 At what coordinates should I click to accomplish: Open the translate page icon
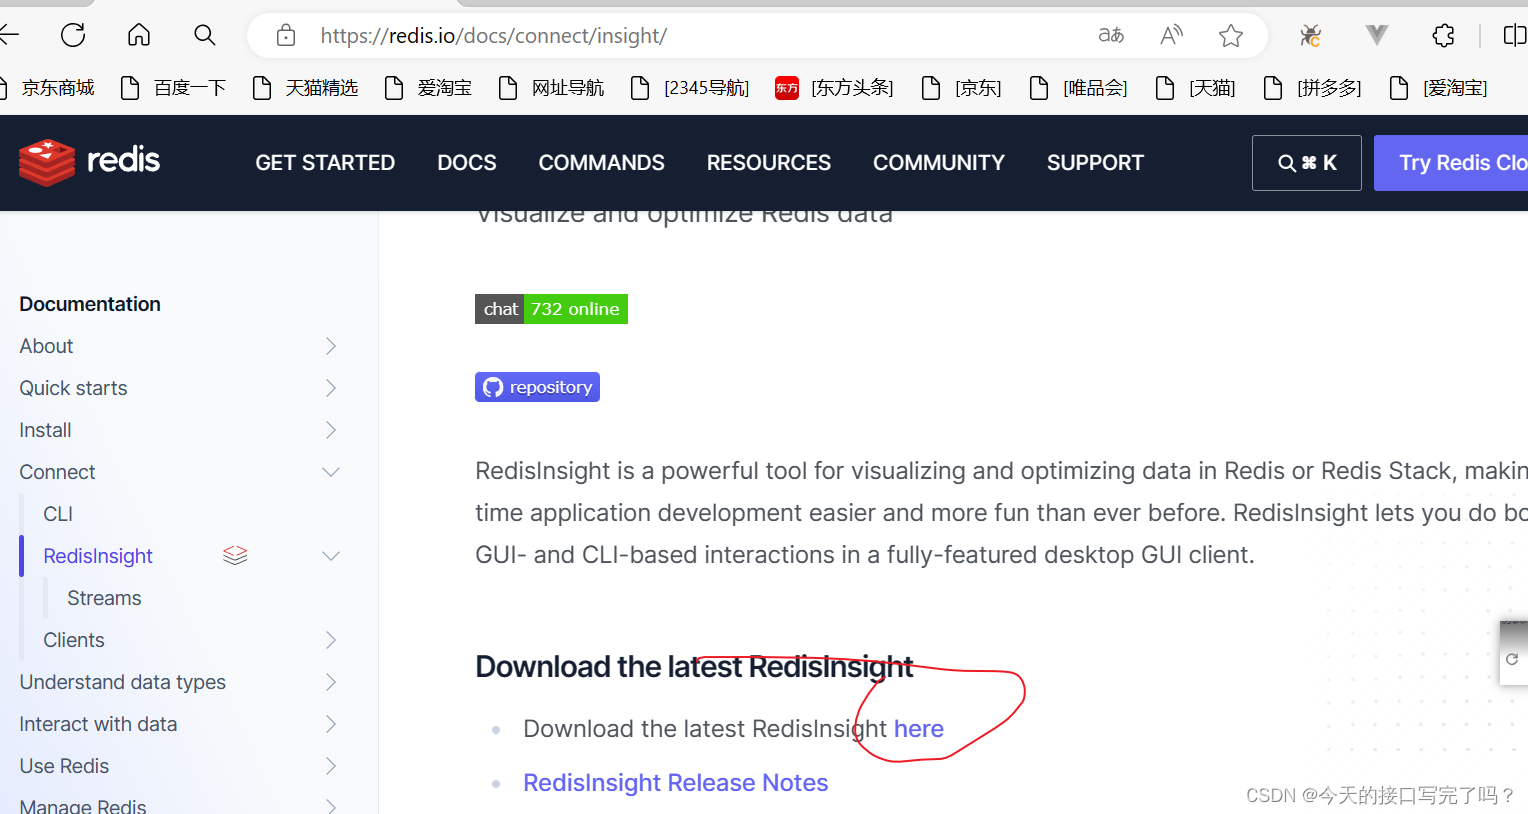coord(1111,36)
